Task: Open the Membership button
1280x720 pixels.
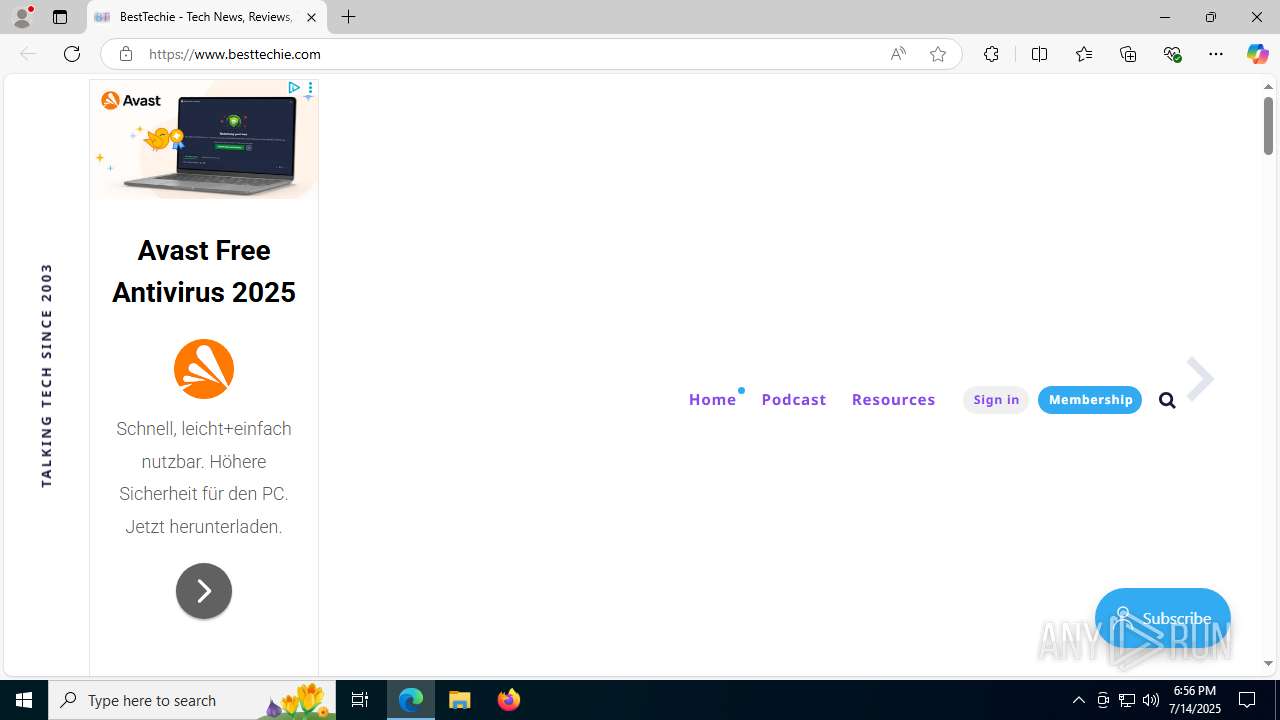Action: tap(1090, 400)
